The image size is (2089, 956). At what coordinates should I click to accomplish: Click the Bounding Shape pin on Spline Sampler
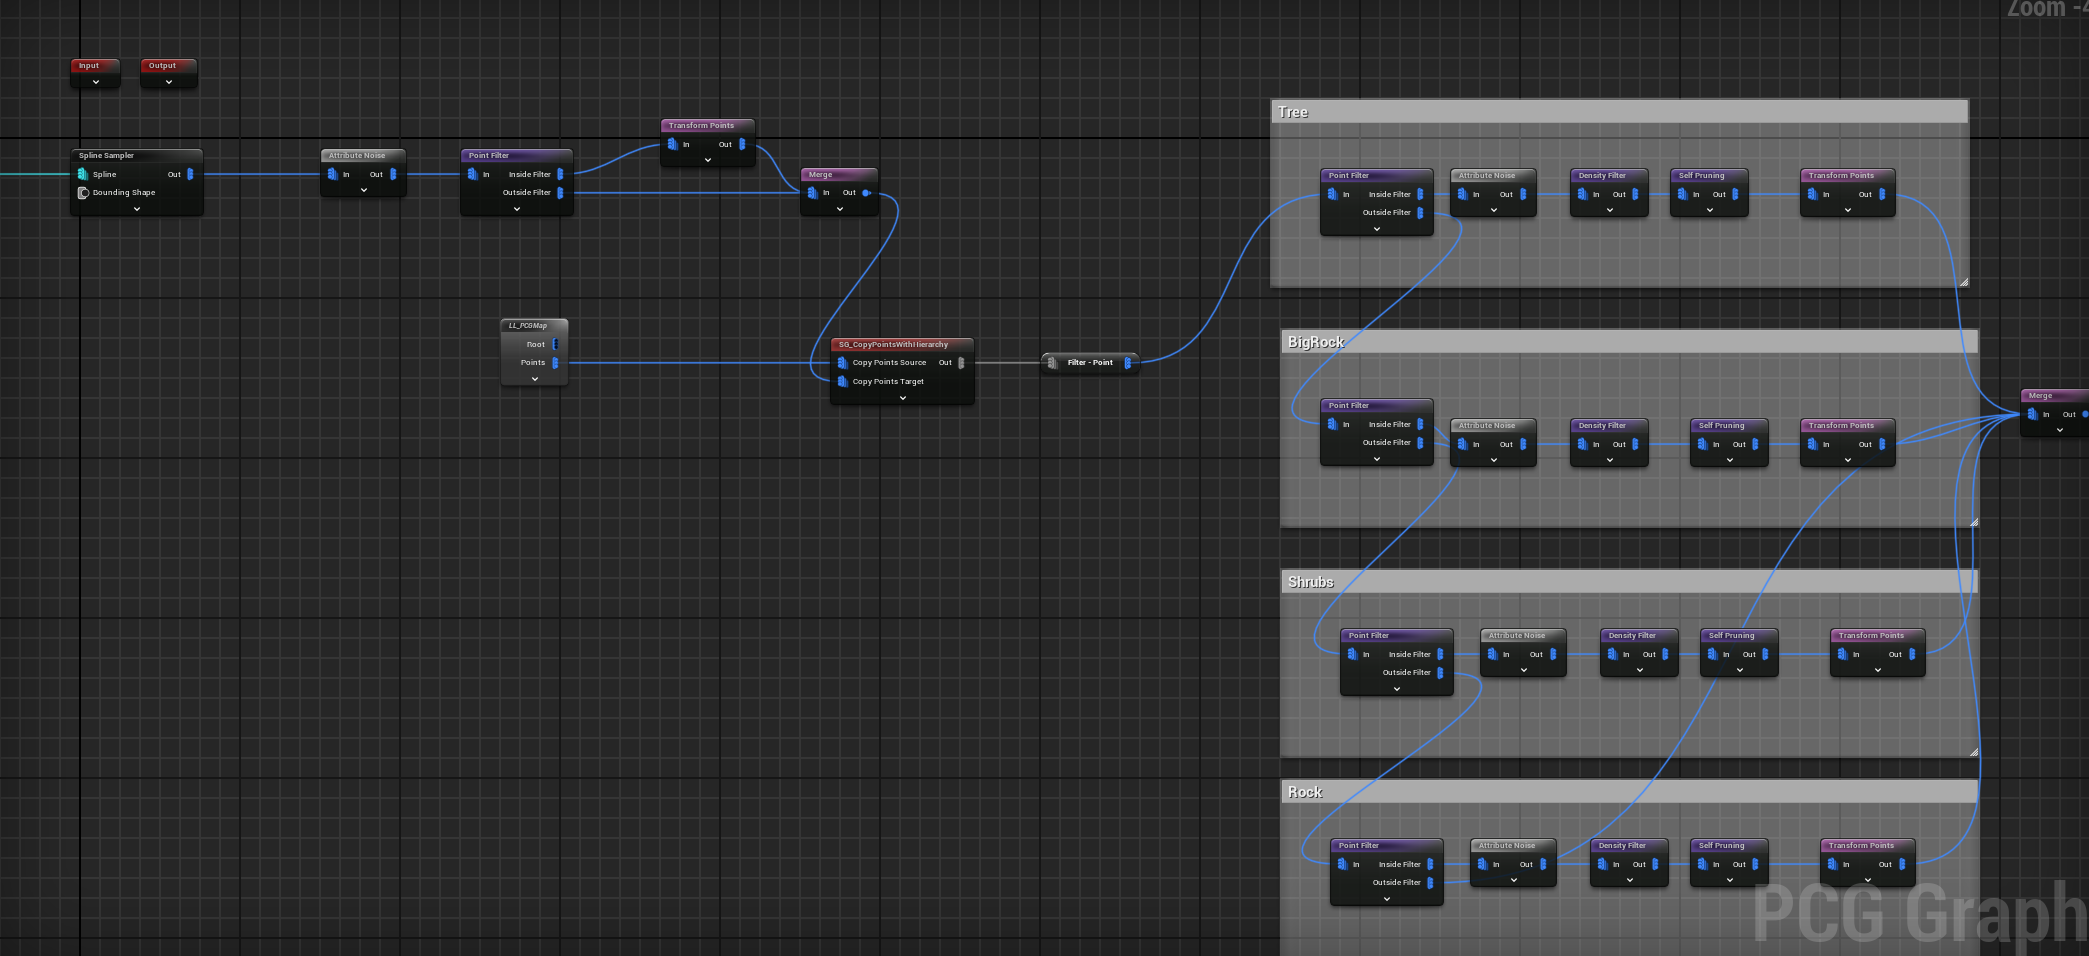[83, 193]
